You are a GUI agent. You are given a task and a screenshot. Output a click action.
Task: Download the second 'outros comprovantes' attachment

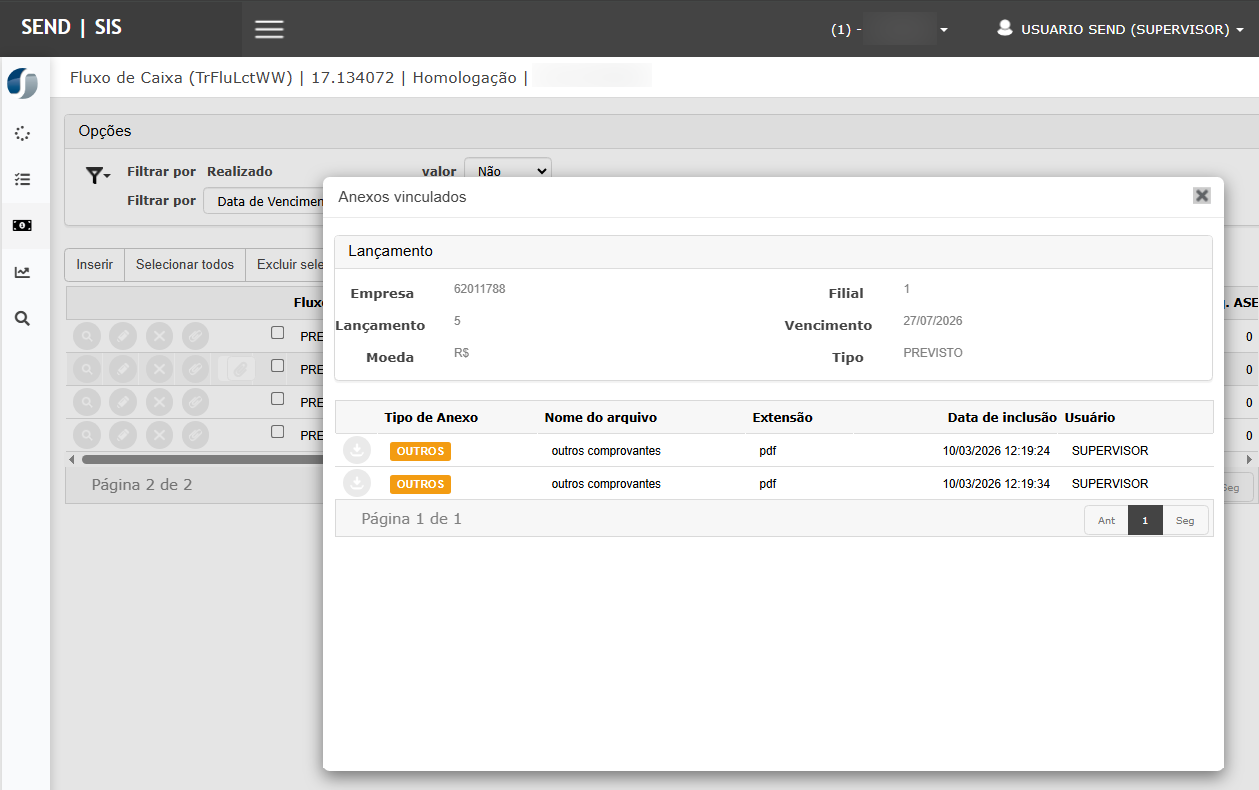click(357, 484)
